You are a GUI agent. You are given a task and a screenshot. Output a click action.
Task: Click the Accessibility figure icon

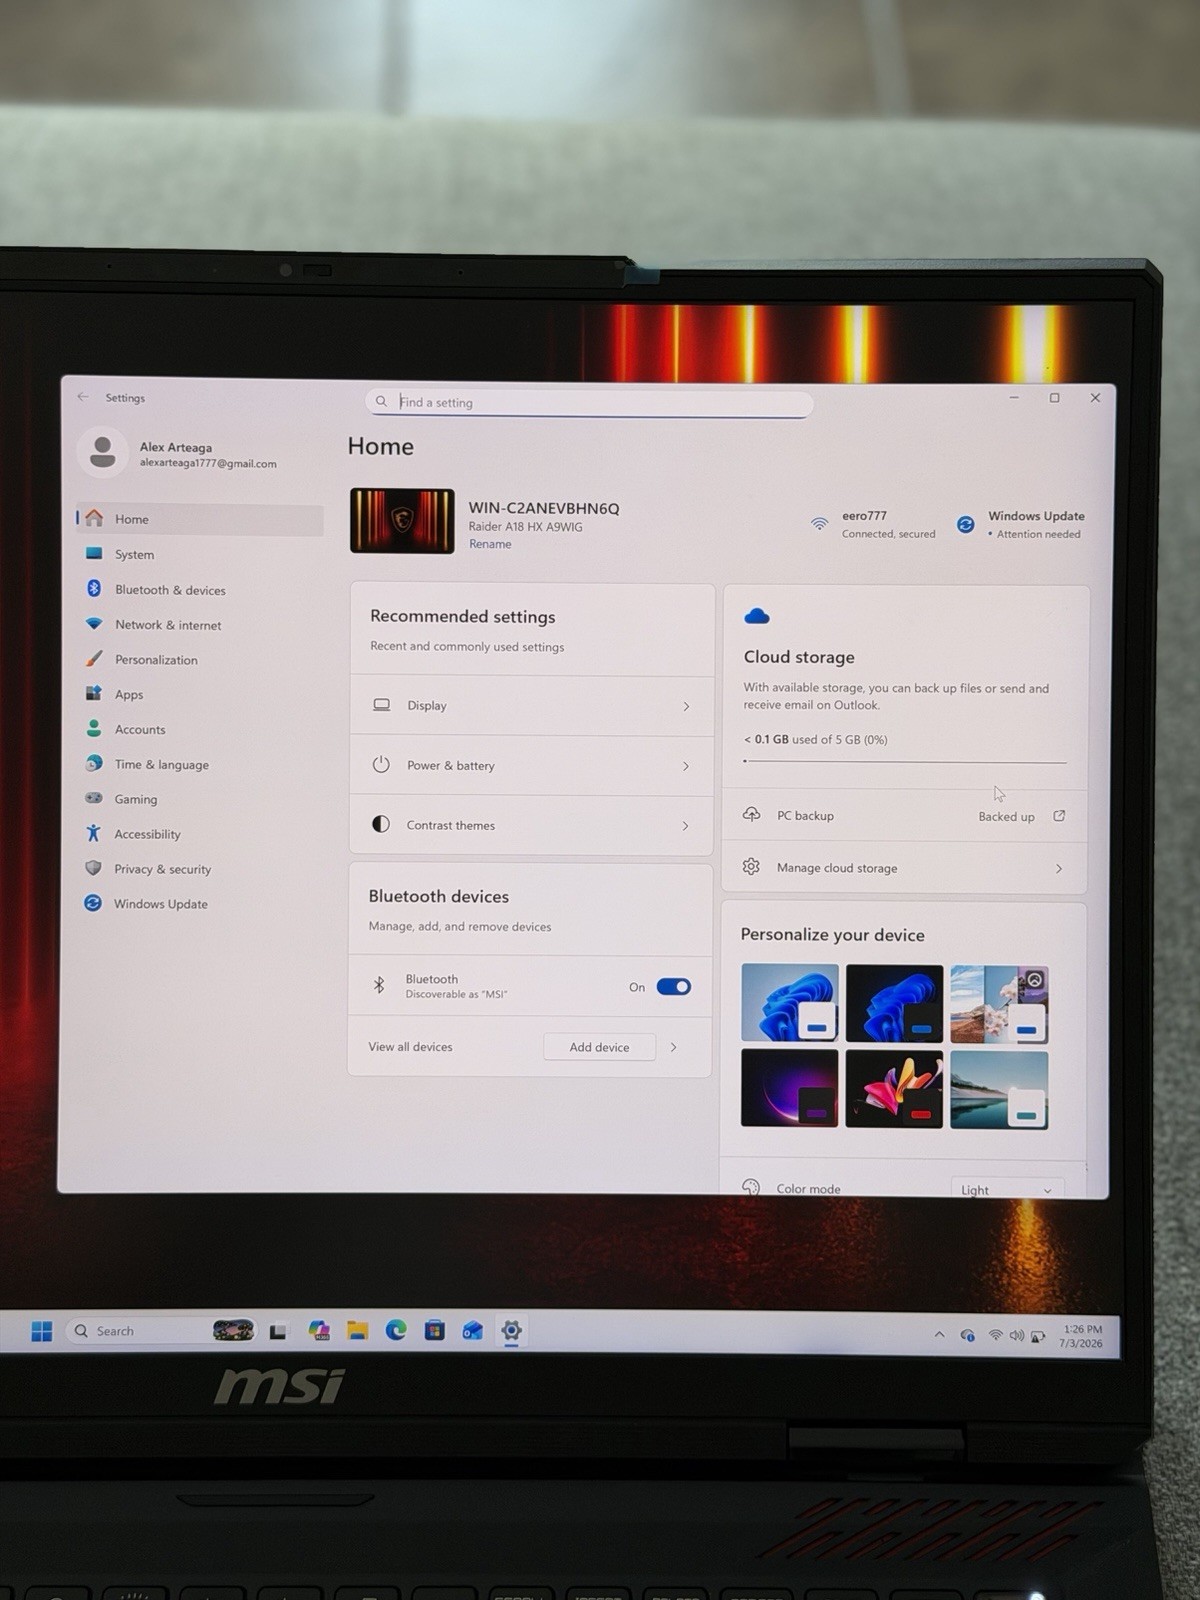[93, 833]
